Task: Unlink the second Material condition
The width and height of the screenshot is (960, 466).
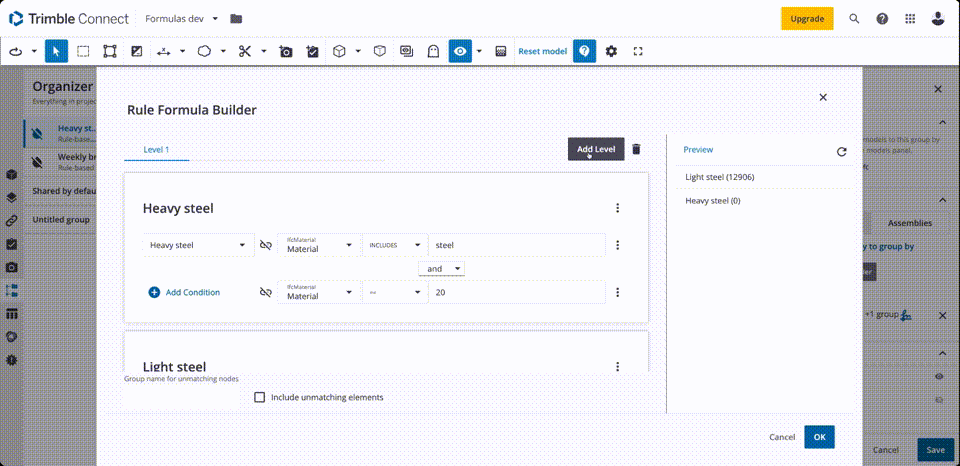Action: click(265, 293)
